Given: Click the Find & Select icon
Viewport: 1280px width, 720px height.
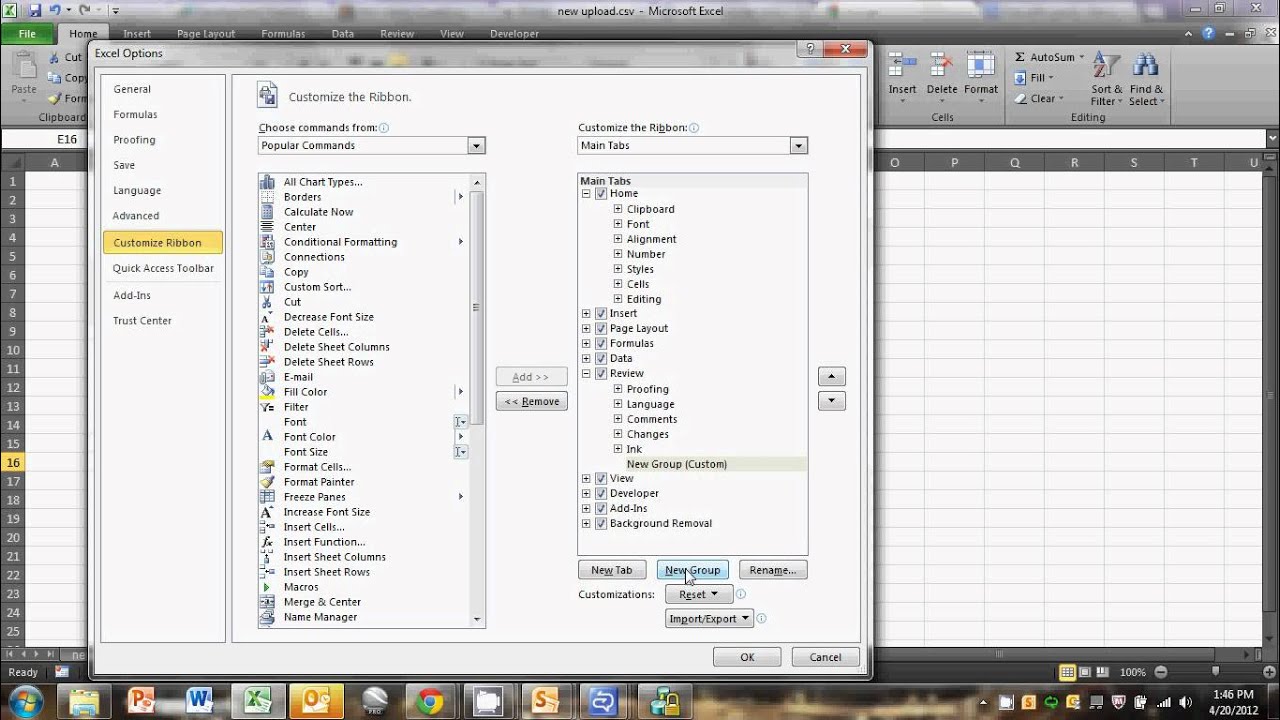Looking at the screenshot, I should (x=1145, y=66).
